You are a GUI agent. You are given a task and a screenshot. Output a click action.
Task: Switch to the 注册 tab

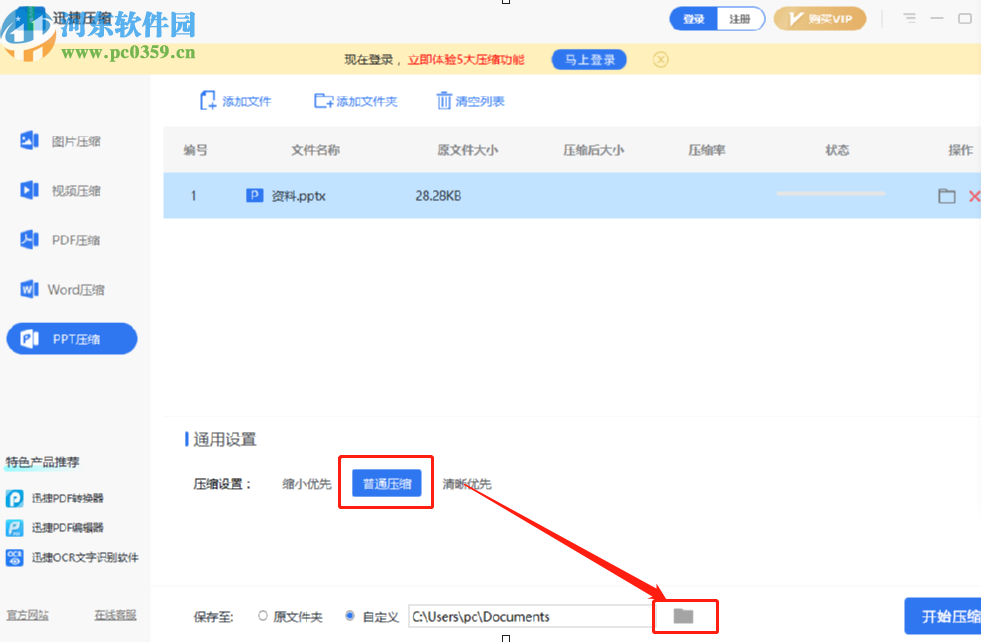point(740,18)
